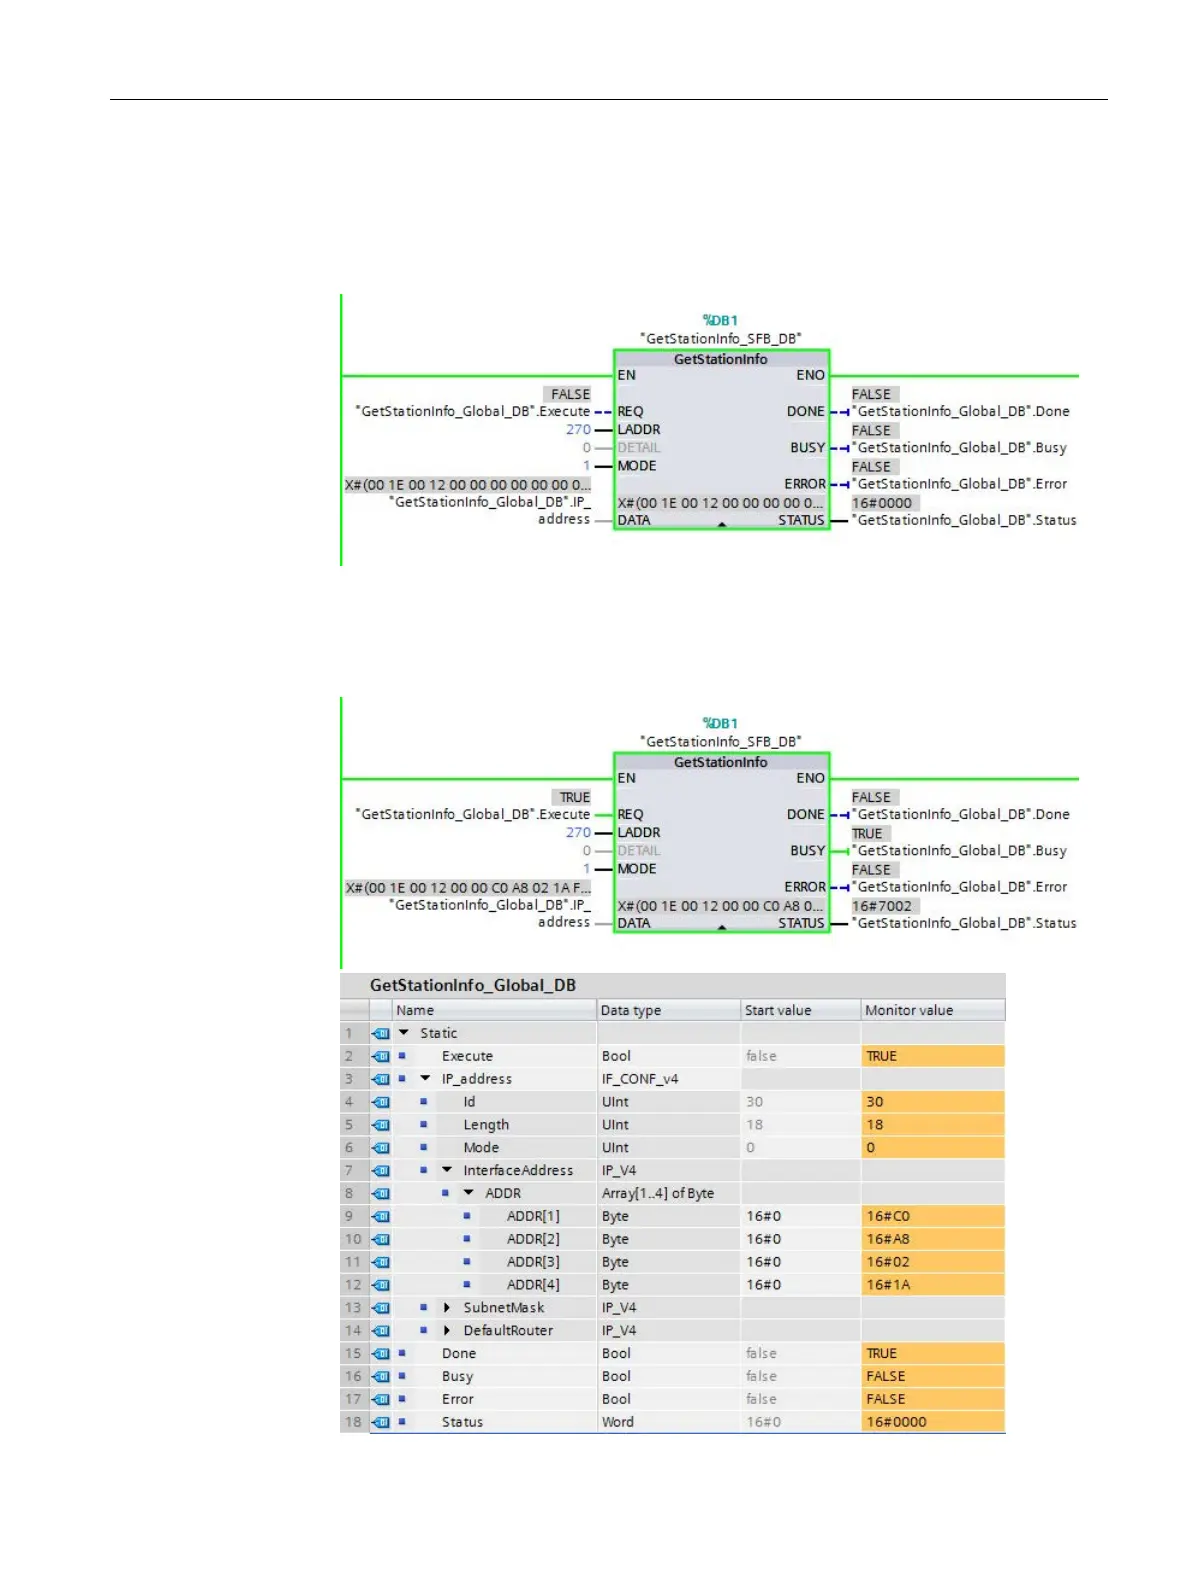1191x1587 pixels.
Task: Select the first block's LADDR value 270
Action: (x=578, y=430)
